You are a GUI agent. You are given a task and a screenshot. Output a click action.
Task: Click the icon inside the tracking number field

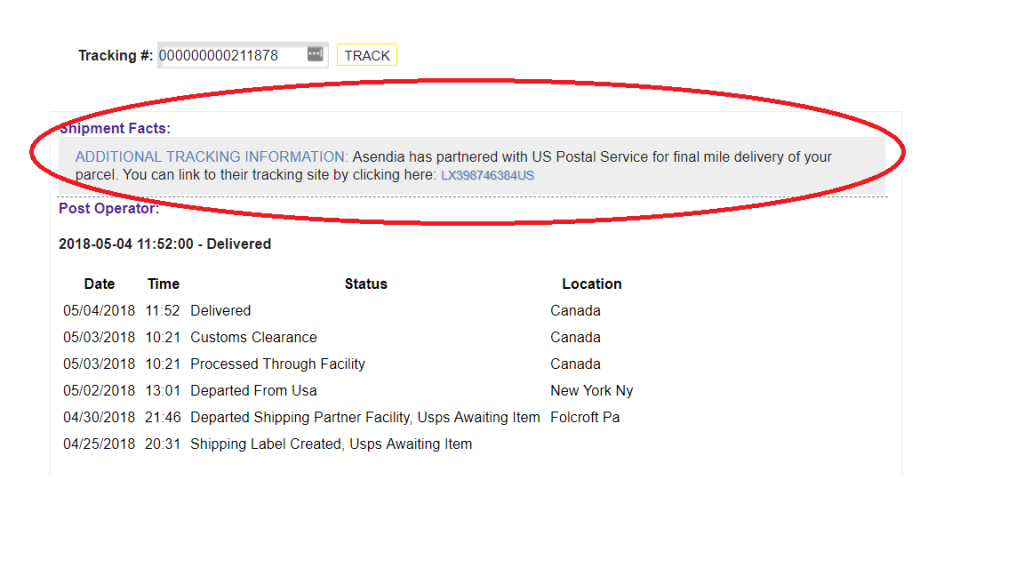click(x=315, y=54)
